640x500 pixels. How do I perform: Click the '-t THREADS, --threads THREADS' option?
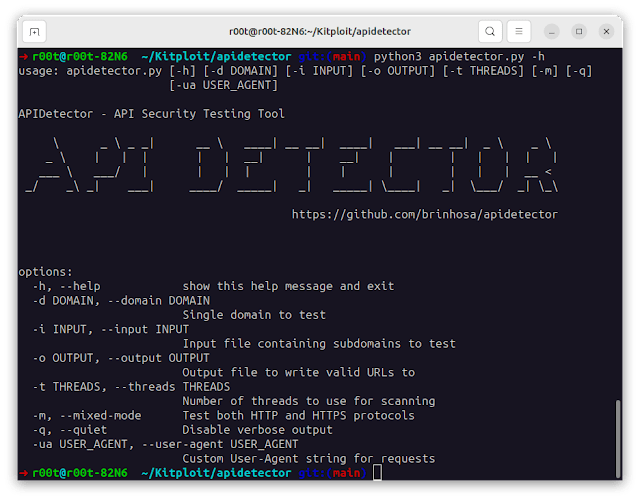tap(131, 387)
